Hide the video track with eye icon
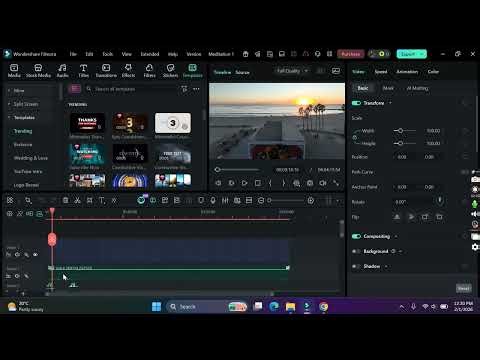Image resolution: width=480 pixels, height=360 pixels. (x=35, y=255)
